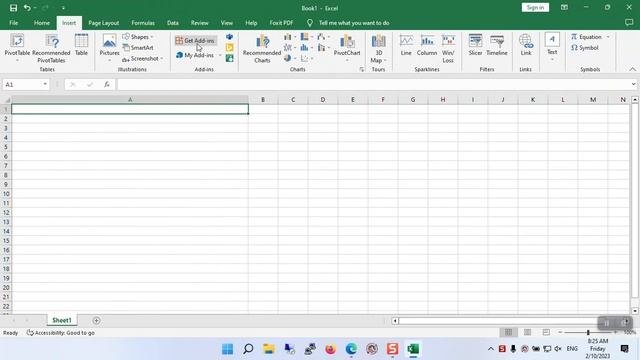This screenshot has width=640, height=360.
Task: Click Get Add-ins
Action: coord(195,40)
